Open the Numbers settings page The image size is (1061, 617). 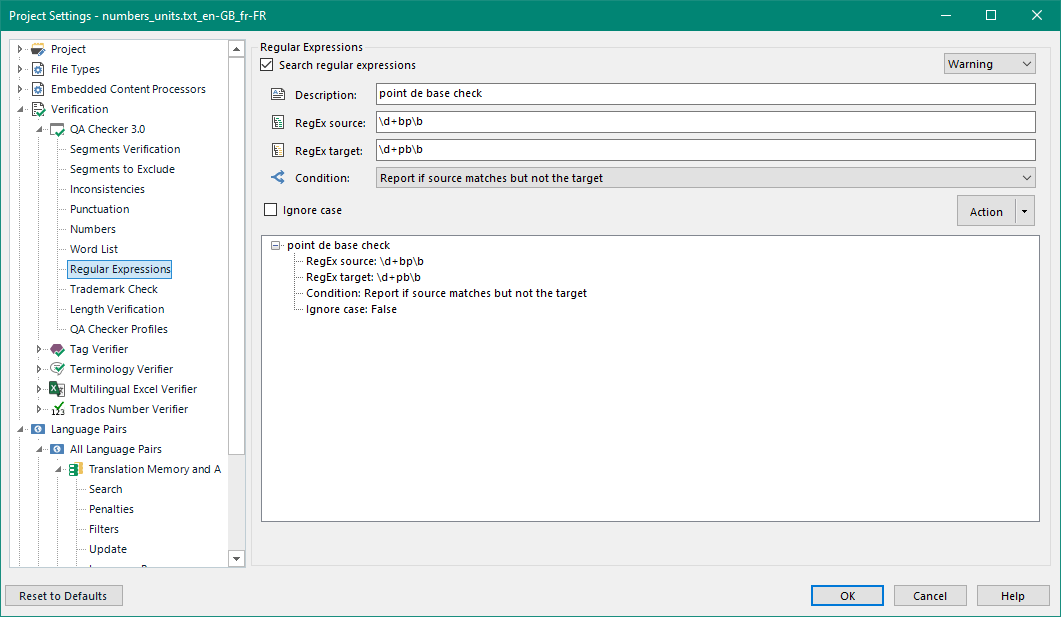point(93,229)
